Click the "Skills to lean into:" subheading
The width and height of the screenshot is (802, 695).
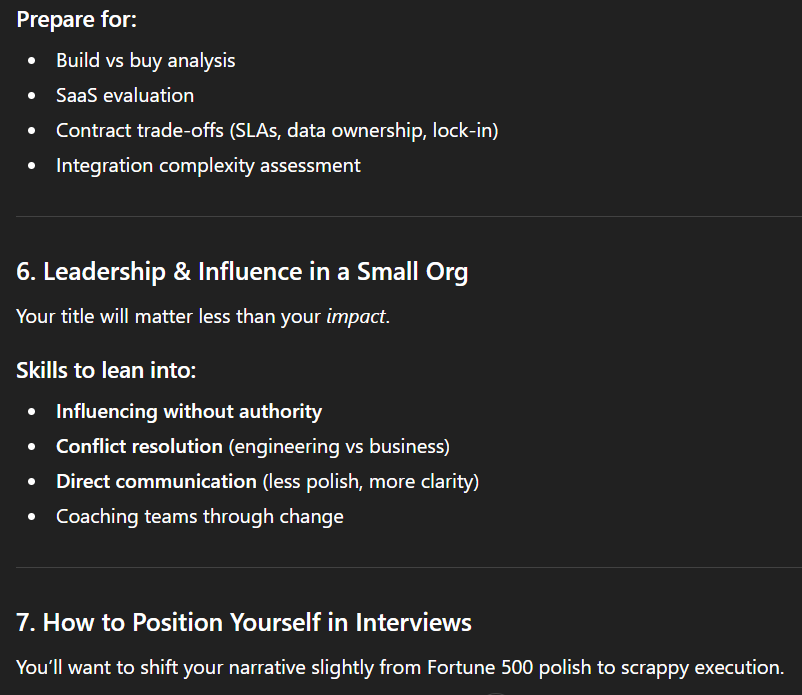[x=105, y=370]
